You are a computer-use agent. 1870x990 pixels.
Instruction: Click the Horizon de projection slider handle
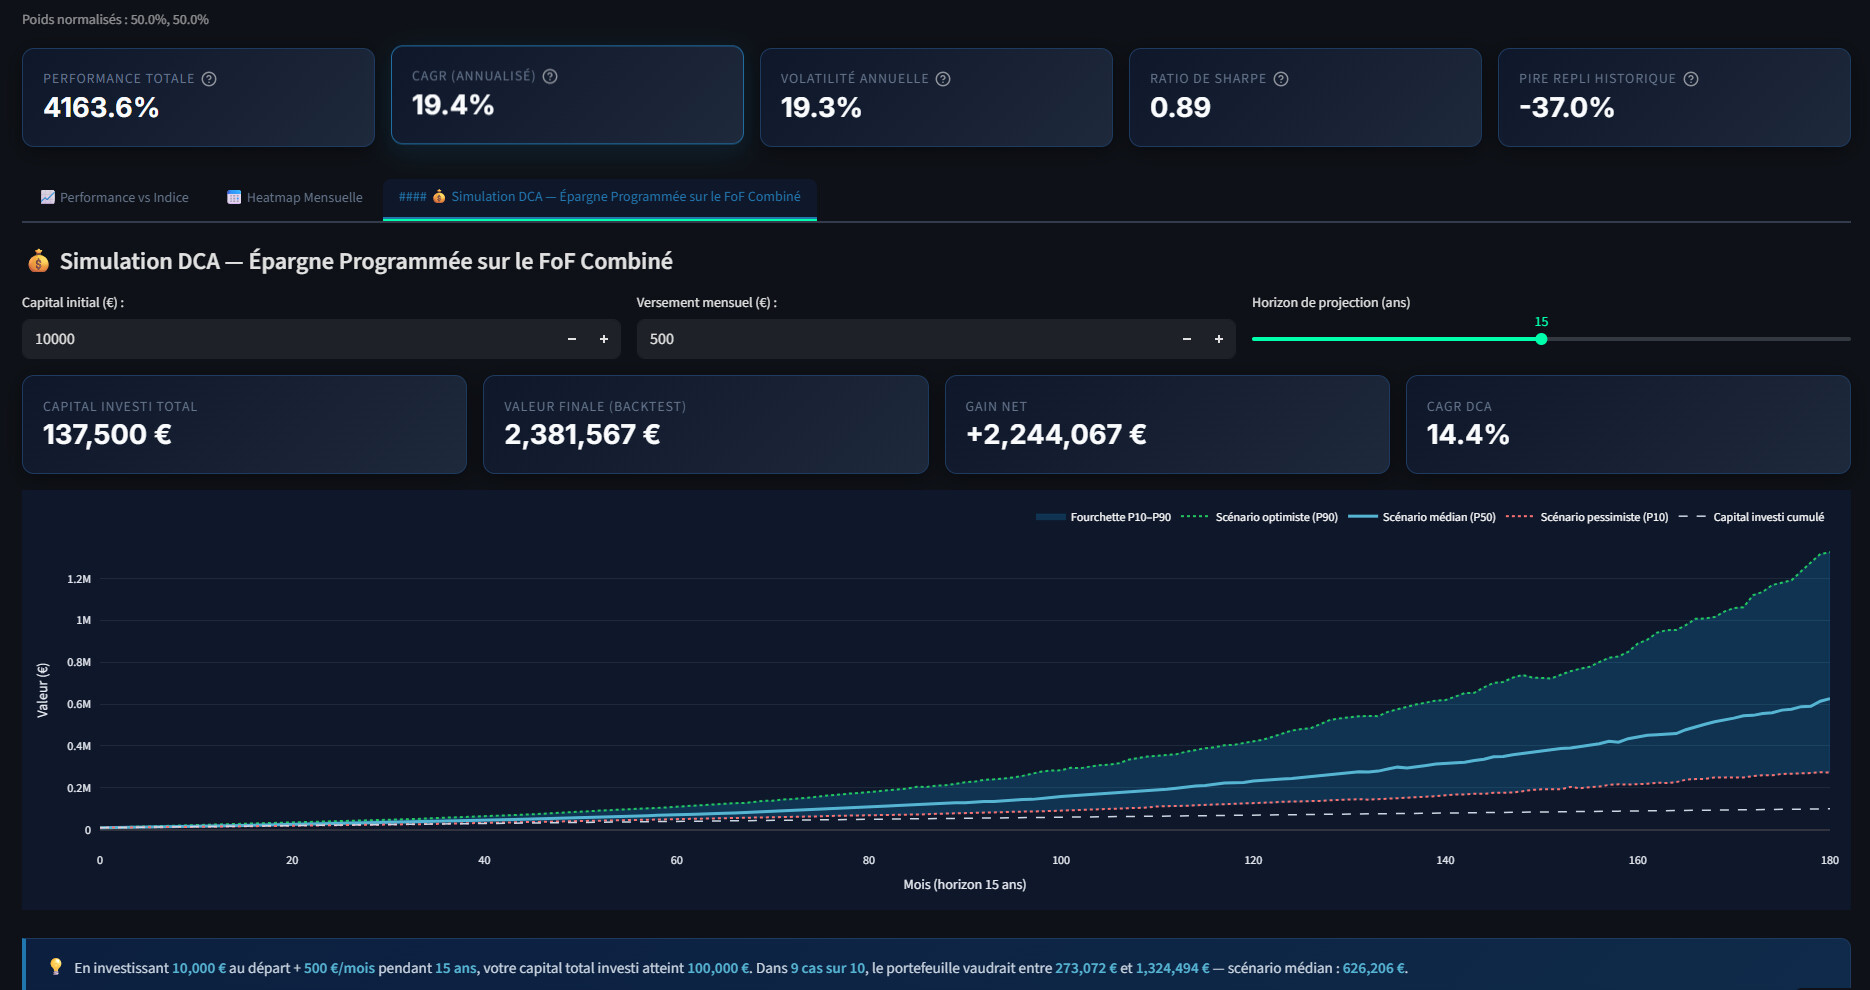click(x=1541, y=339)
